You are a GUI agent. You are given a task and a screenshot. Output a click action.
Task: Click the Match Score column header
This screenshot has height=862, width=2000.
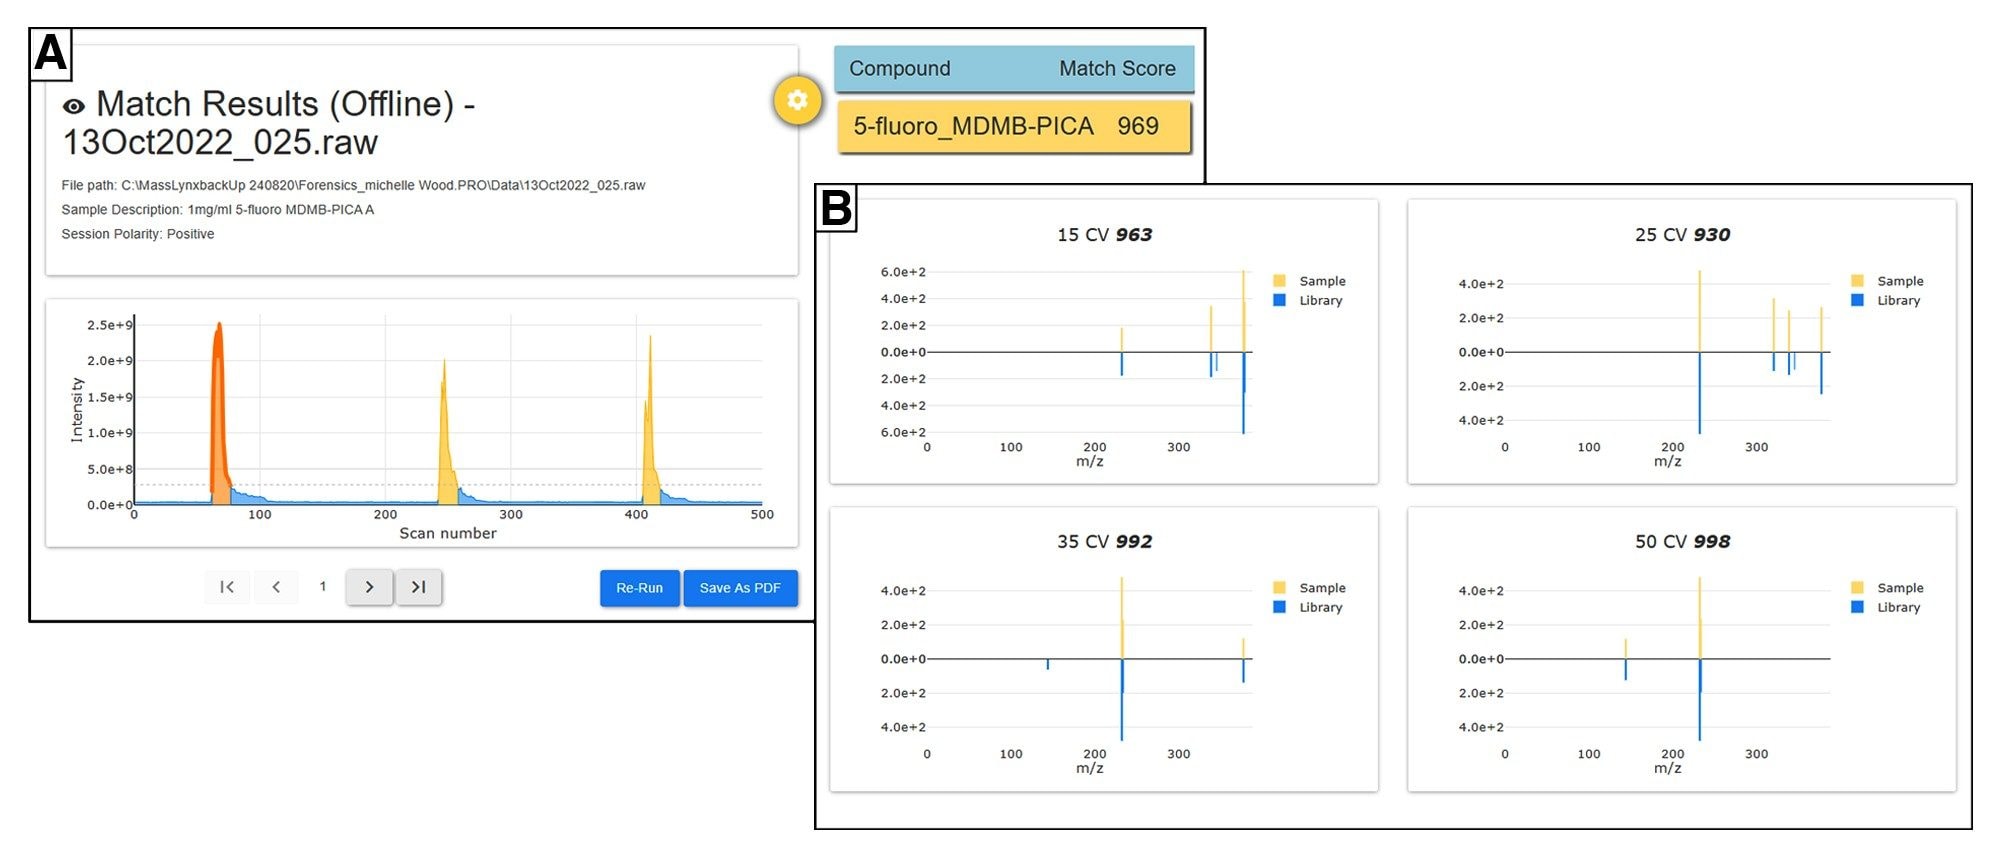(x=1117, y=69)
